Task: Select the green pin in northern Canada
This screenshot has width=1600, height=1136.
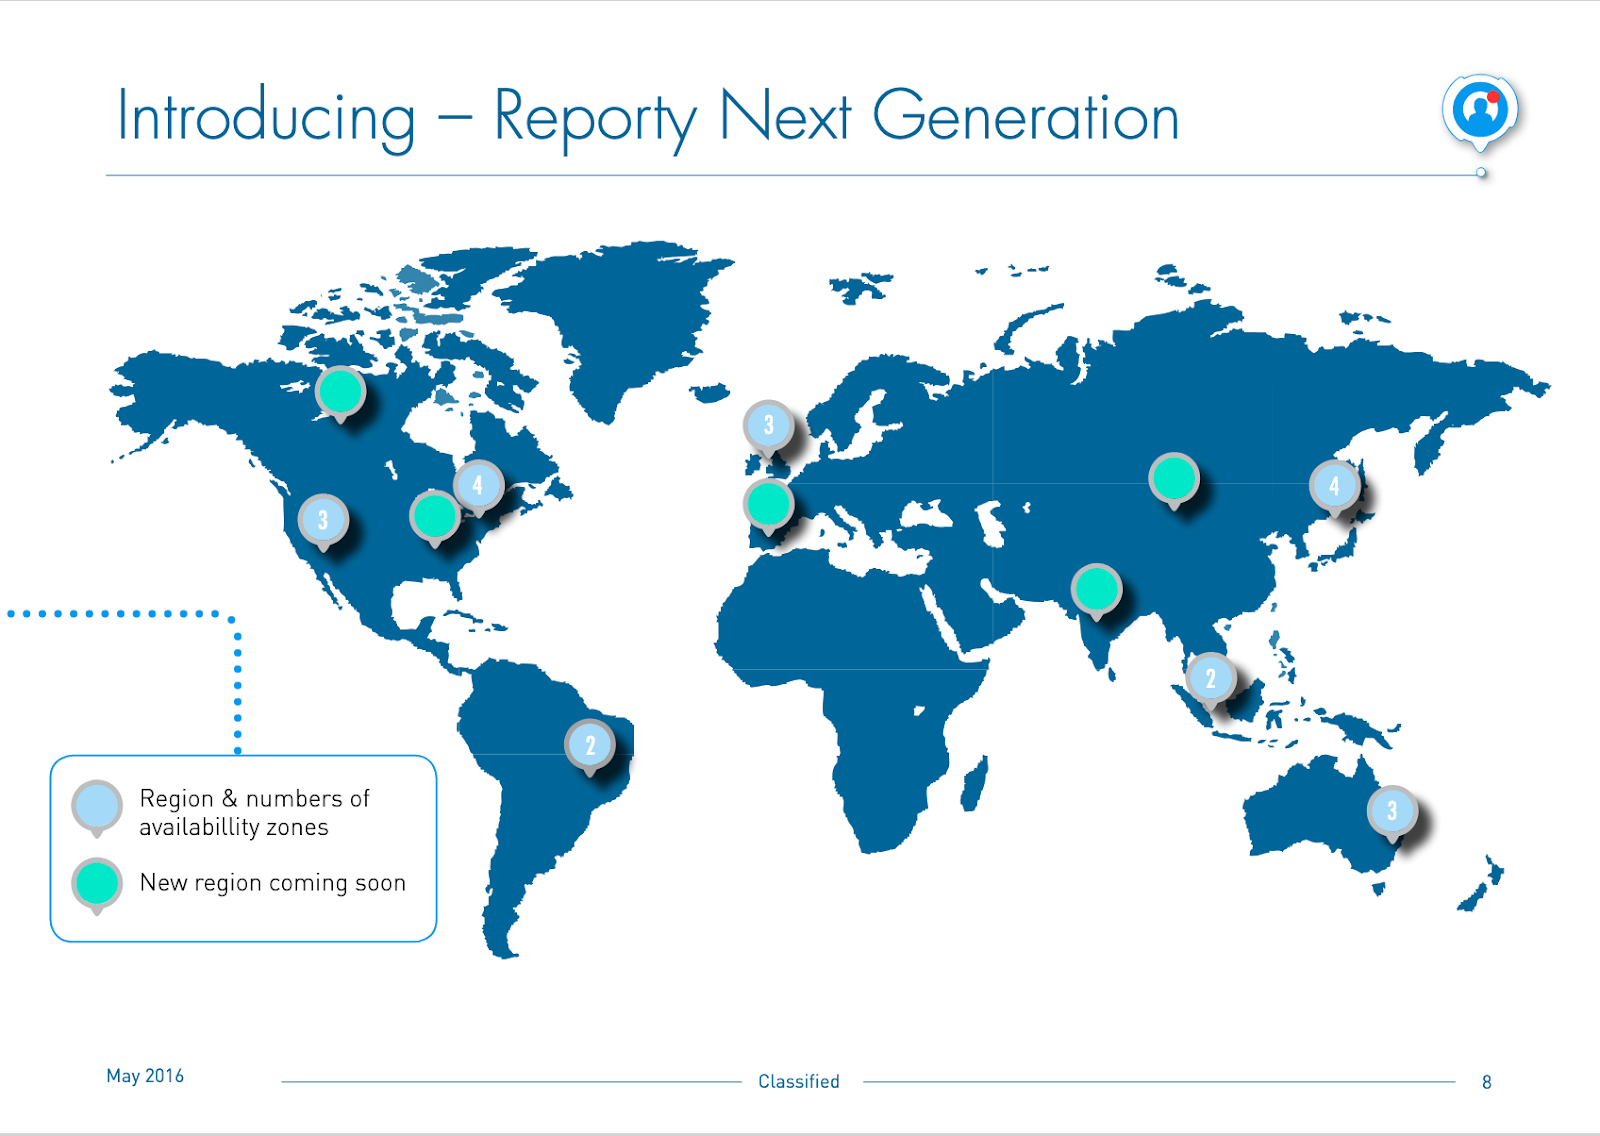Action: [340, 393]
